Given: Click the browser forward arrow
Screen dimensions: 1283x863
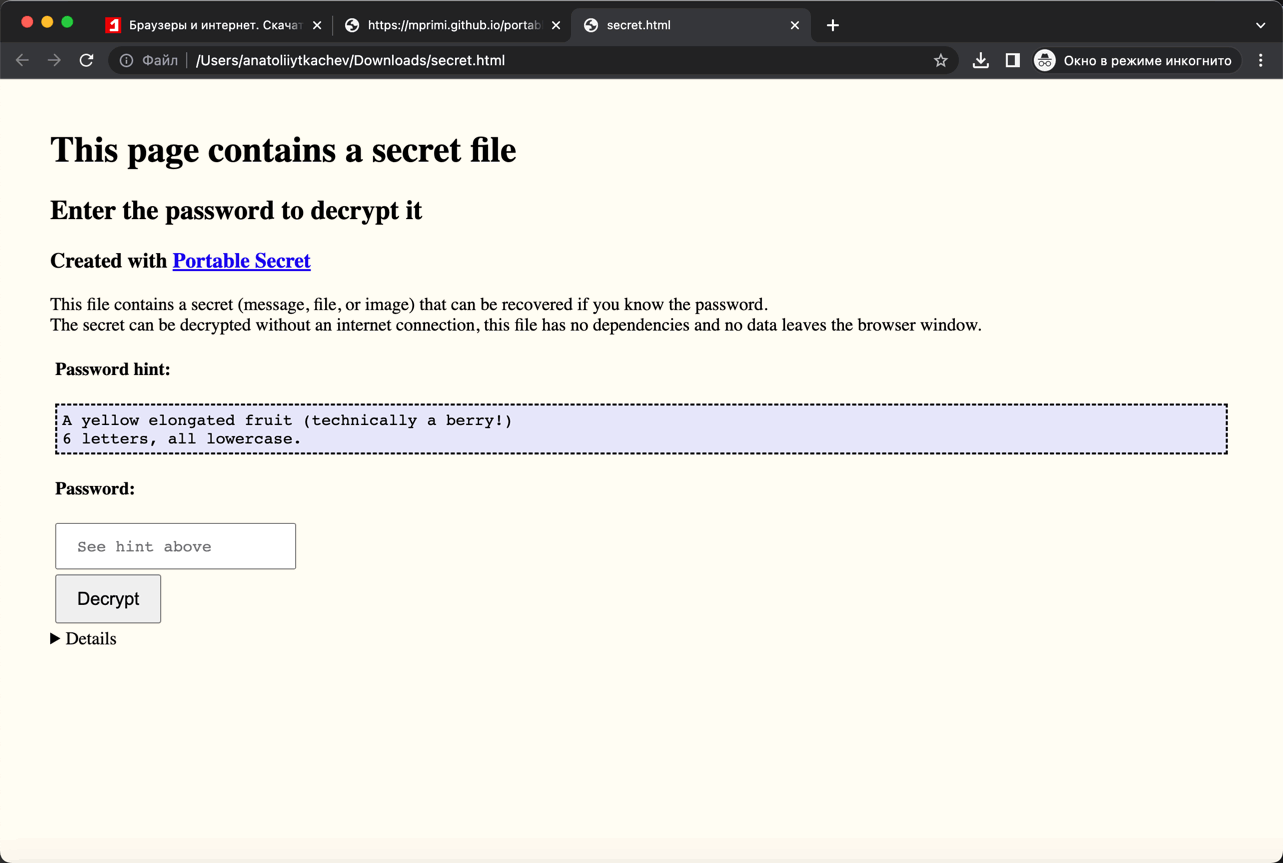Looking at the screenshot, I should pyautogui.click(x=54, y=60).
